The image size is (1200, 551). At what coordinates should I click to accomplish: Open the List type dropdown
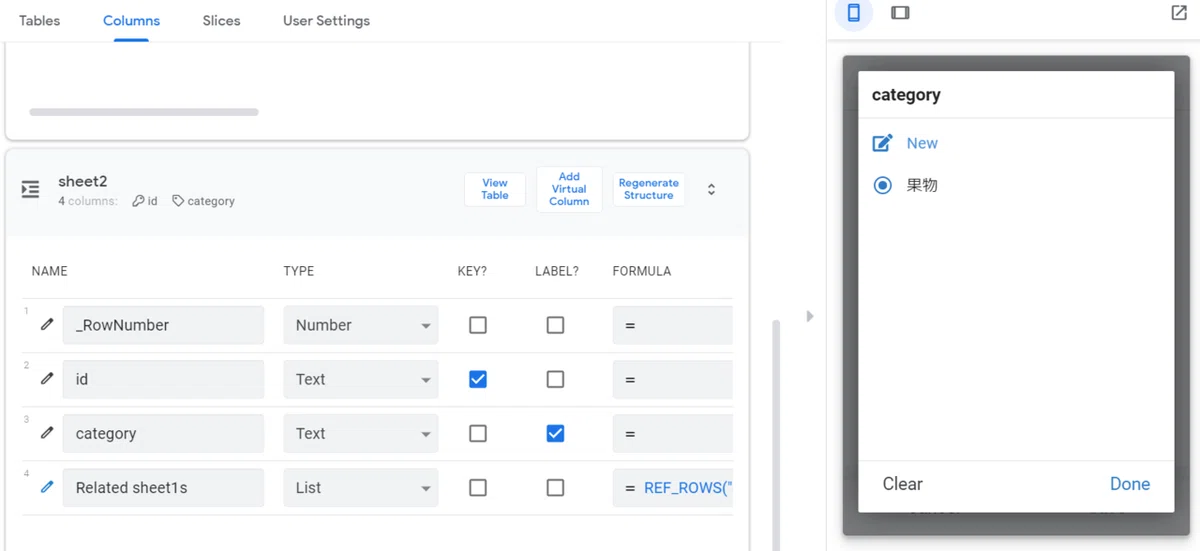pos(361,487)
